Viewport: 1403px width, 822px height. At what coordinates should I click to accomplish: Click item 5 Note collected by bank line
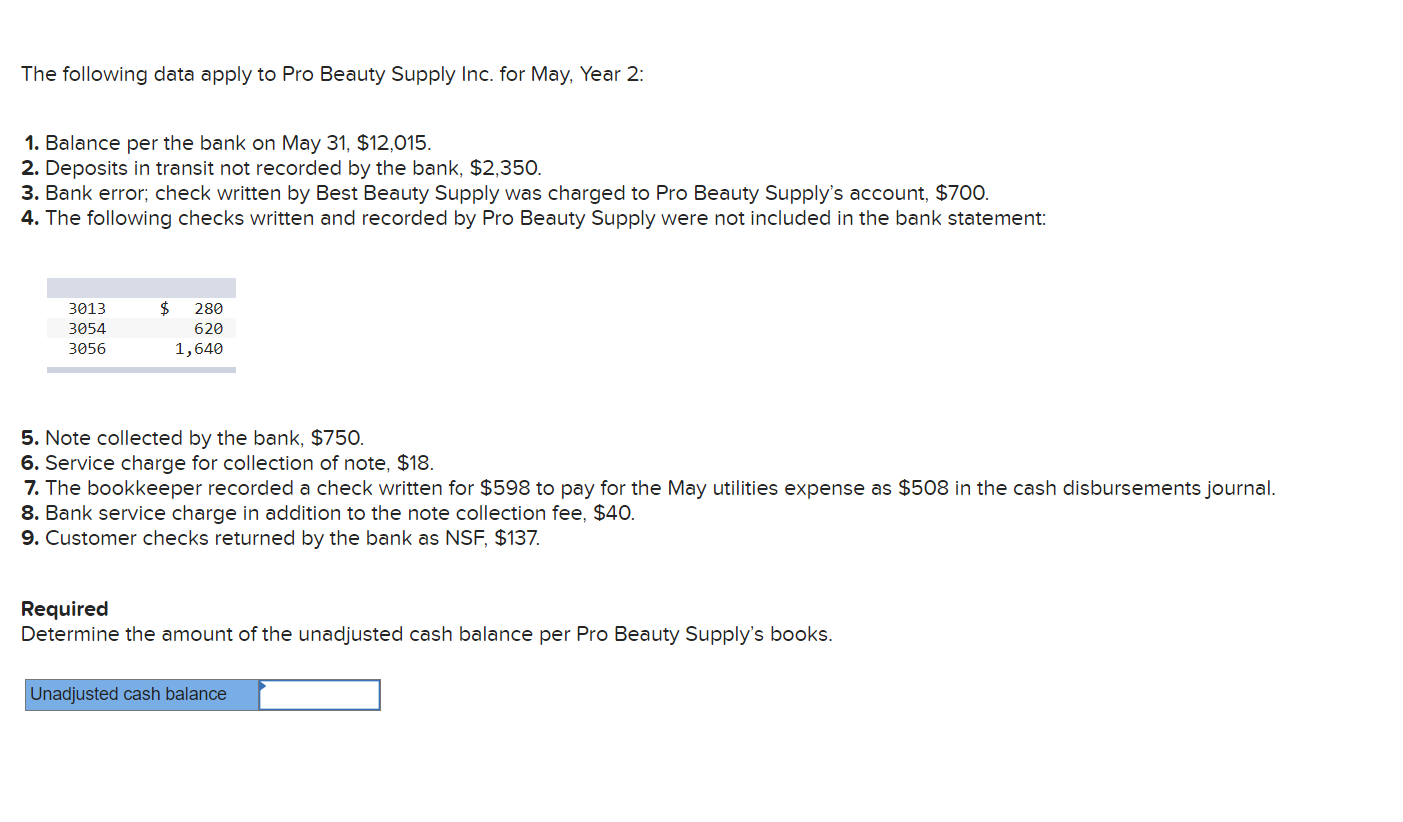point(193,438)
